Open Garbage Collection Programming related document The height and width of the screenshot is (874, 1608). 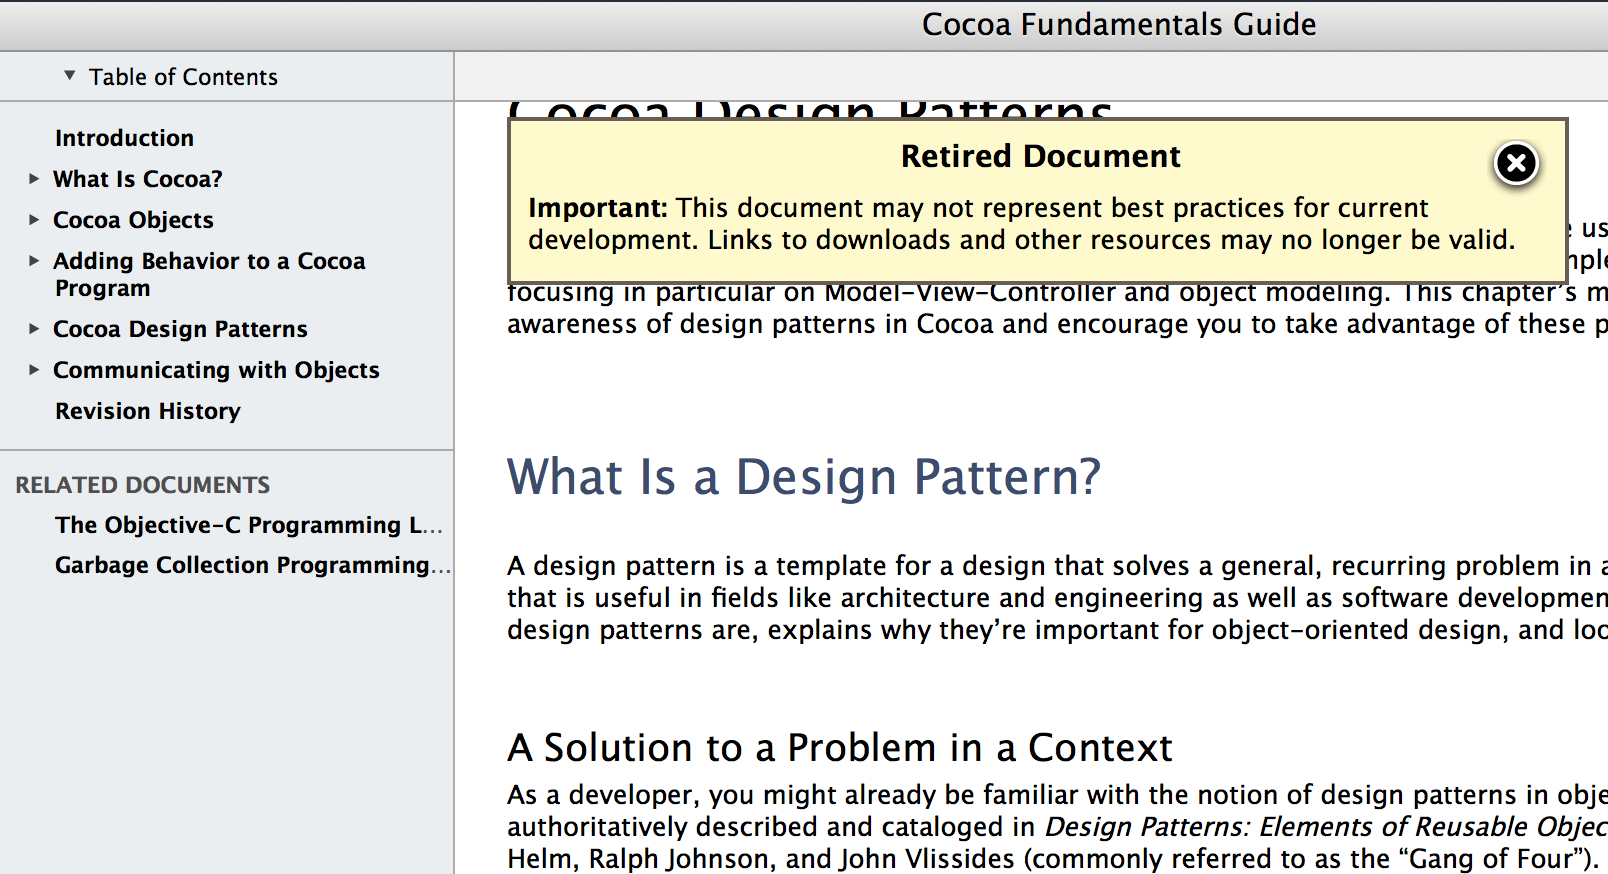pos(252,565)
